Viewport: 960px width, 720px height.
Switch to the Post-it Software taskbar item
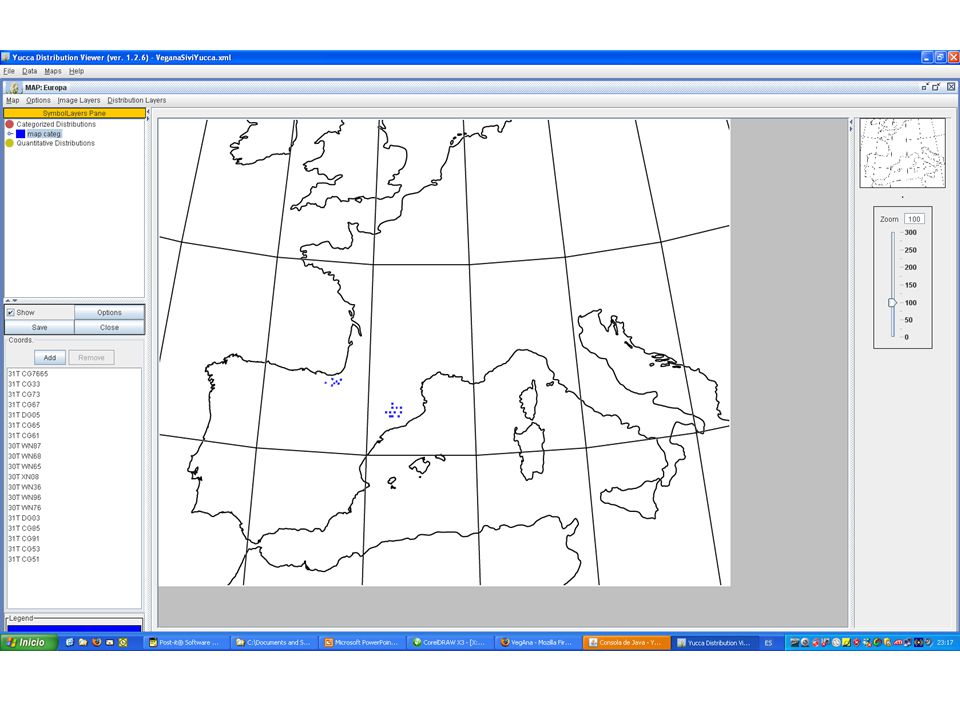(186, 642)
